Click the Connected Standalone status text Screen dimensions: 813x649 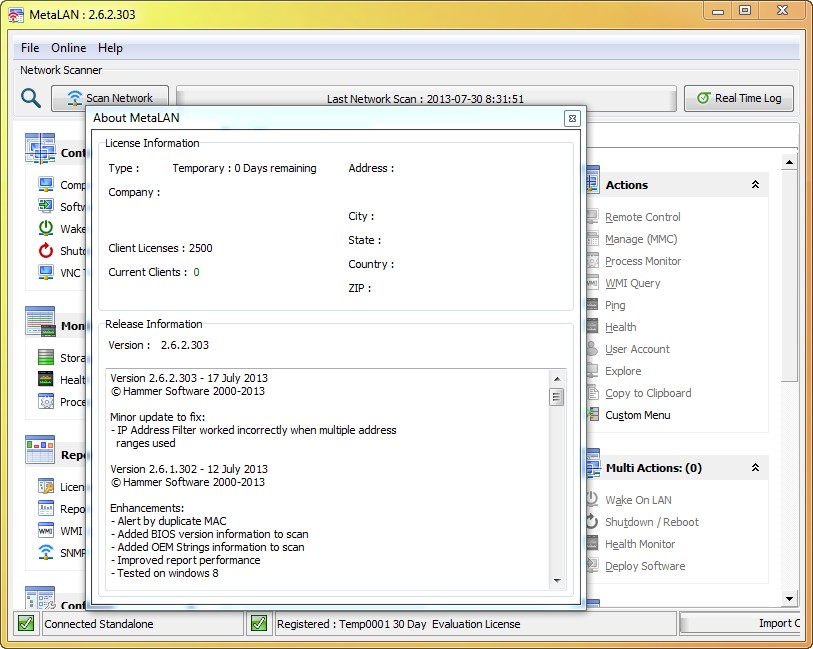point(99,624)
